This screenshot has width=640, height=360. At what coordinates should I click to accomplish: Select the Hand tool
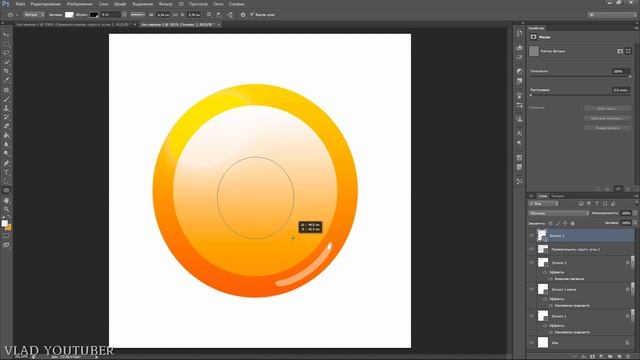(x=6, y=200)
